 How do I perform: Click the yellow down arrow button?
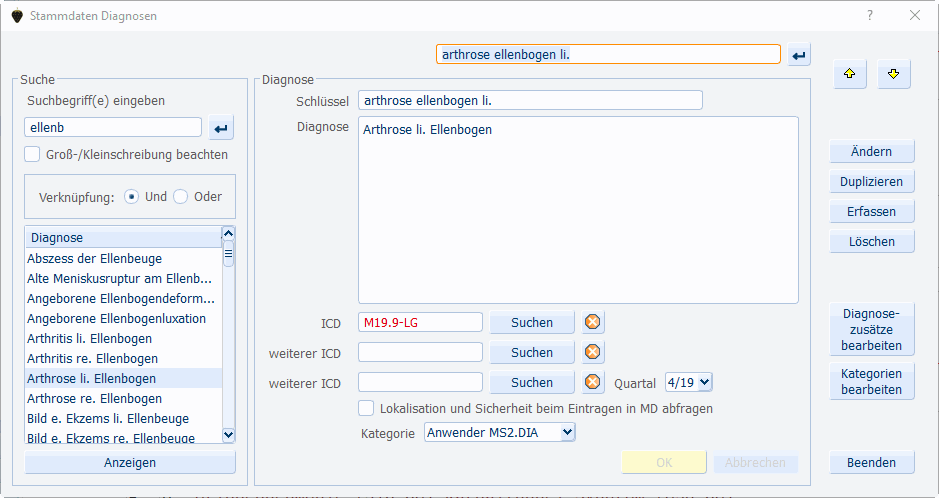pos(893,74)
